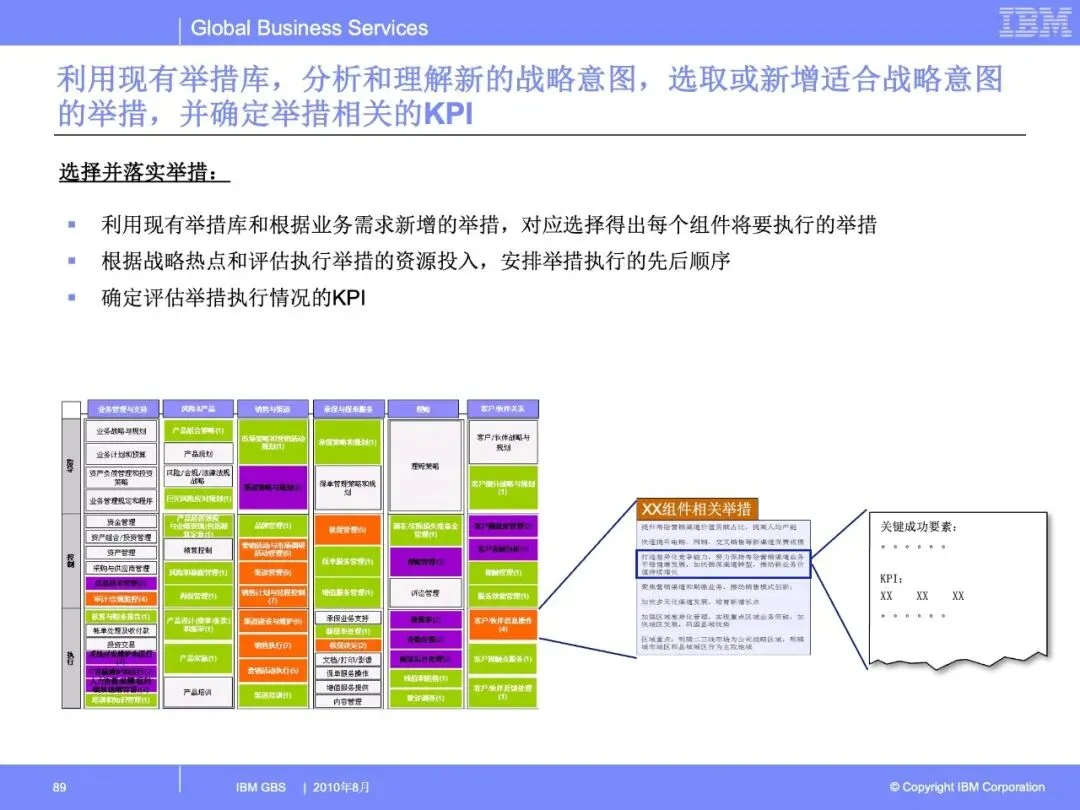The height and width of the screenshot is (810, 1080).
Task: Click the KPI: label in the callout box
Action: click(x=891, y=579)
